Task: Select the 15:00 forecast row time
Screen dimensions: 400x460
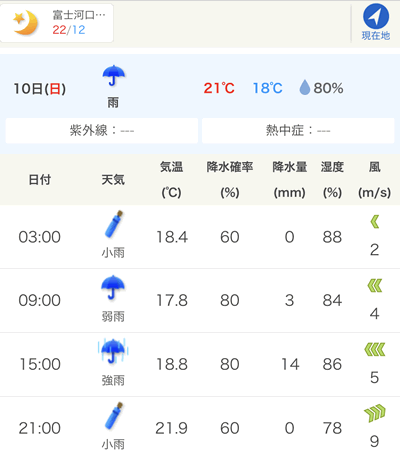Action: click(40, 364)
